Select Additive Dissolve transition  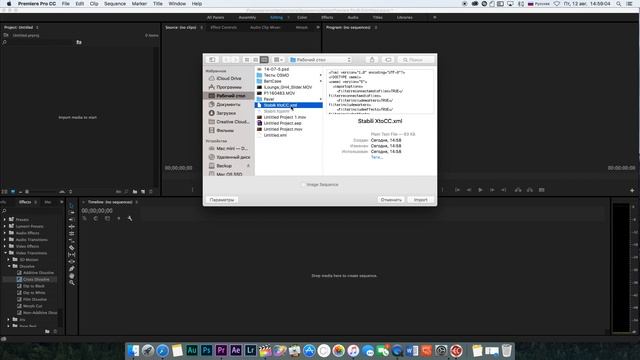point(38,273)
